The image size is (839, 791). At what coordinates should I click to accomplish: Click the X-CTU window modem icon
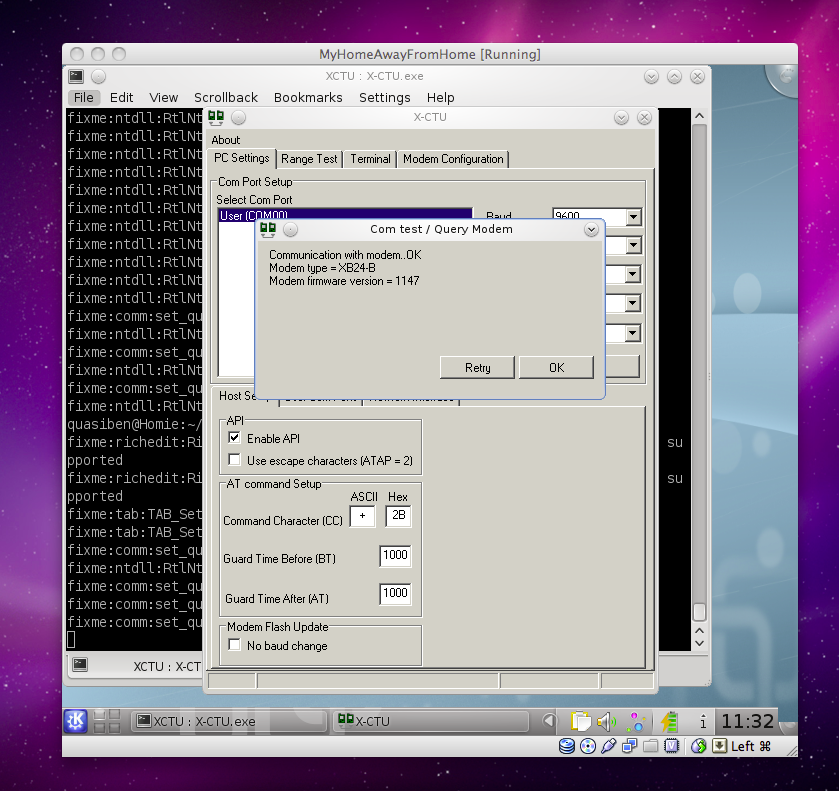pyautogui.click(x=216, y=117)
